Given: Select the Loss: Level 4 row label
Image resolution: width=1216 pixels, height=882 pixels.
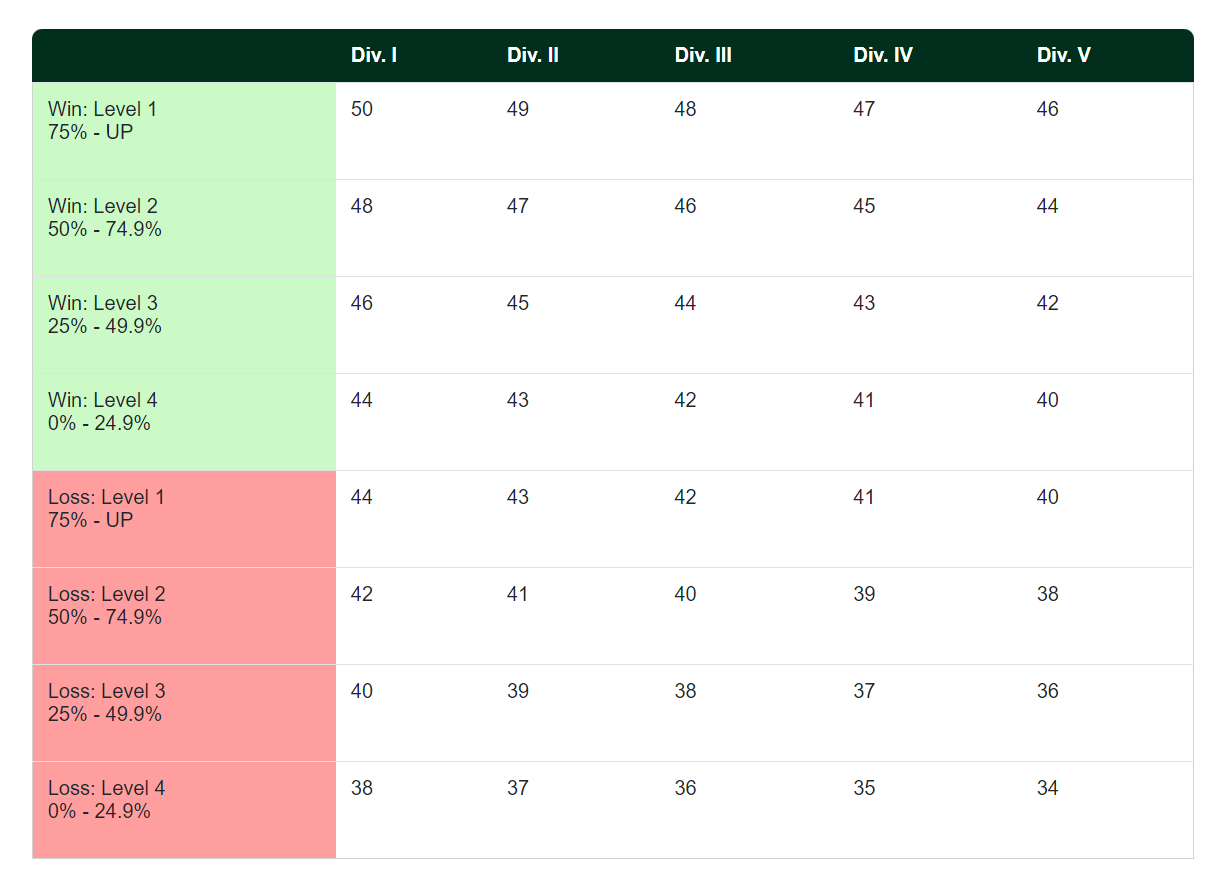Looking at the screenshot, I should [106, 799].
